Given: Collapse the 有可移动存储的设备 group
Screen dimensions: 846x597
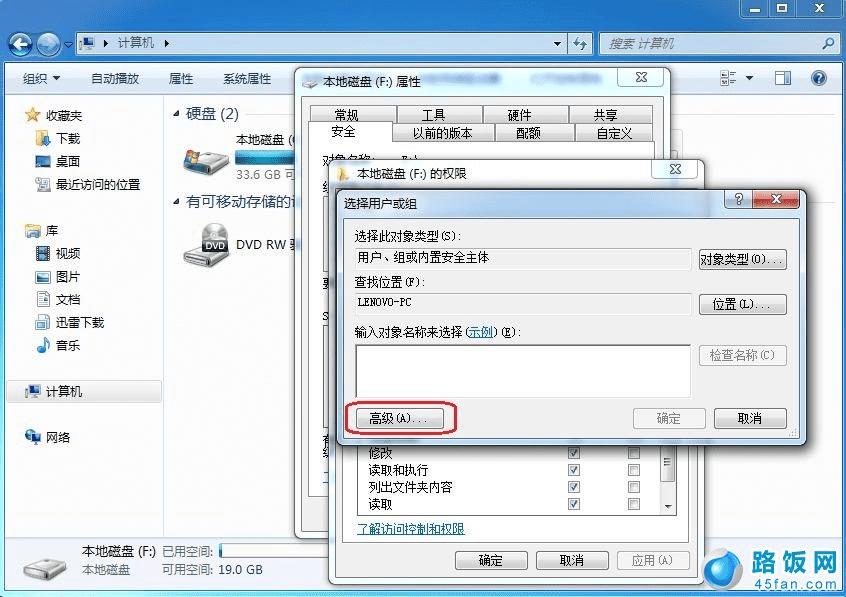Looking at the screenshot, I should pos(176,201).
